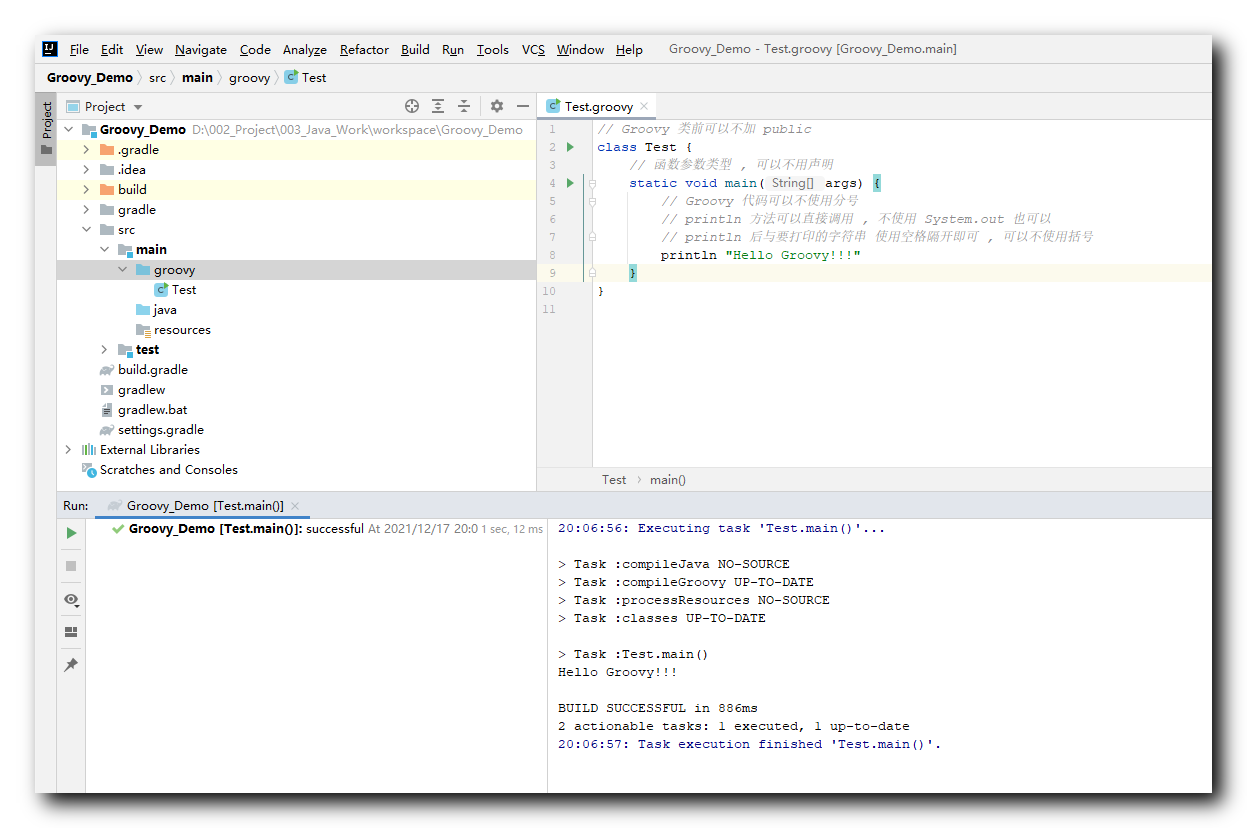Toggle the Pin Tab icon in Run panel
Screen dimensions: 1247x828
(x=71, y=665)
